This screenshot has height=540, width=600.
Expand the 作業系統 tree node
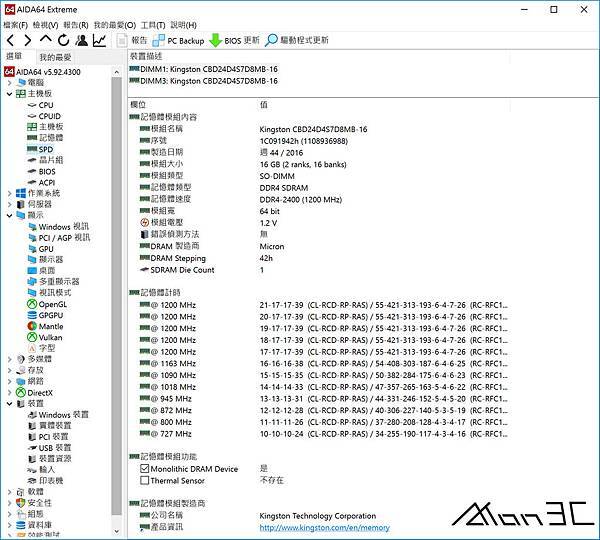[x=10, y=193]
